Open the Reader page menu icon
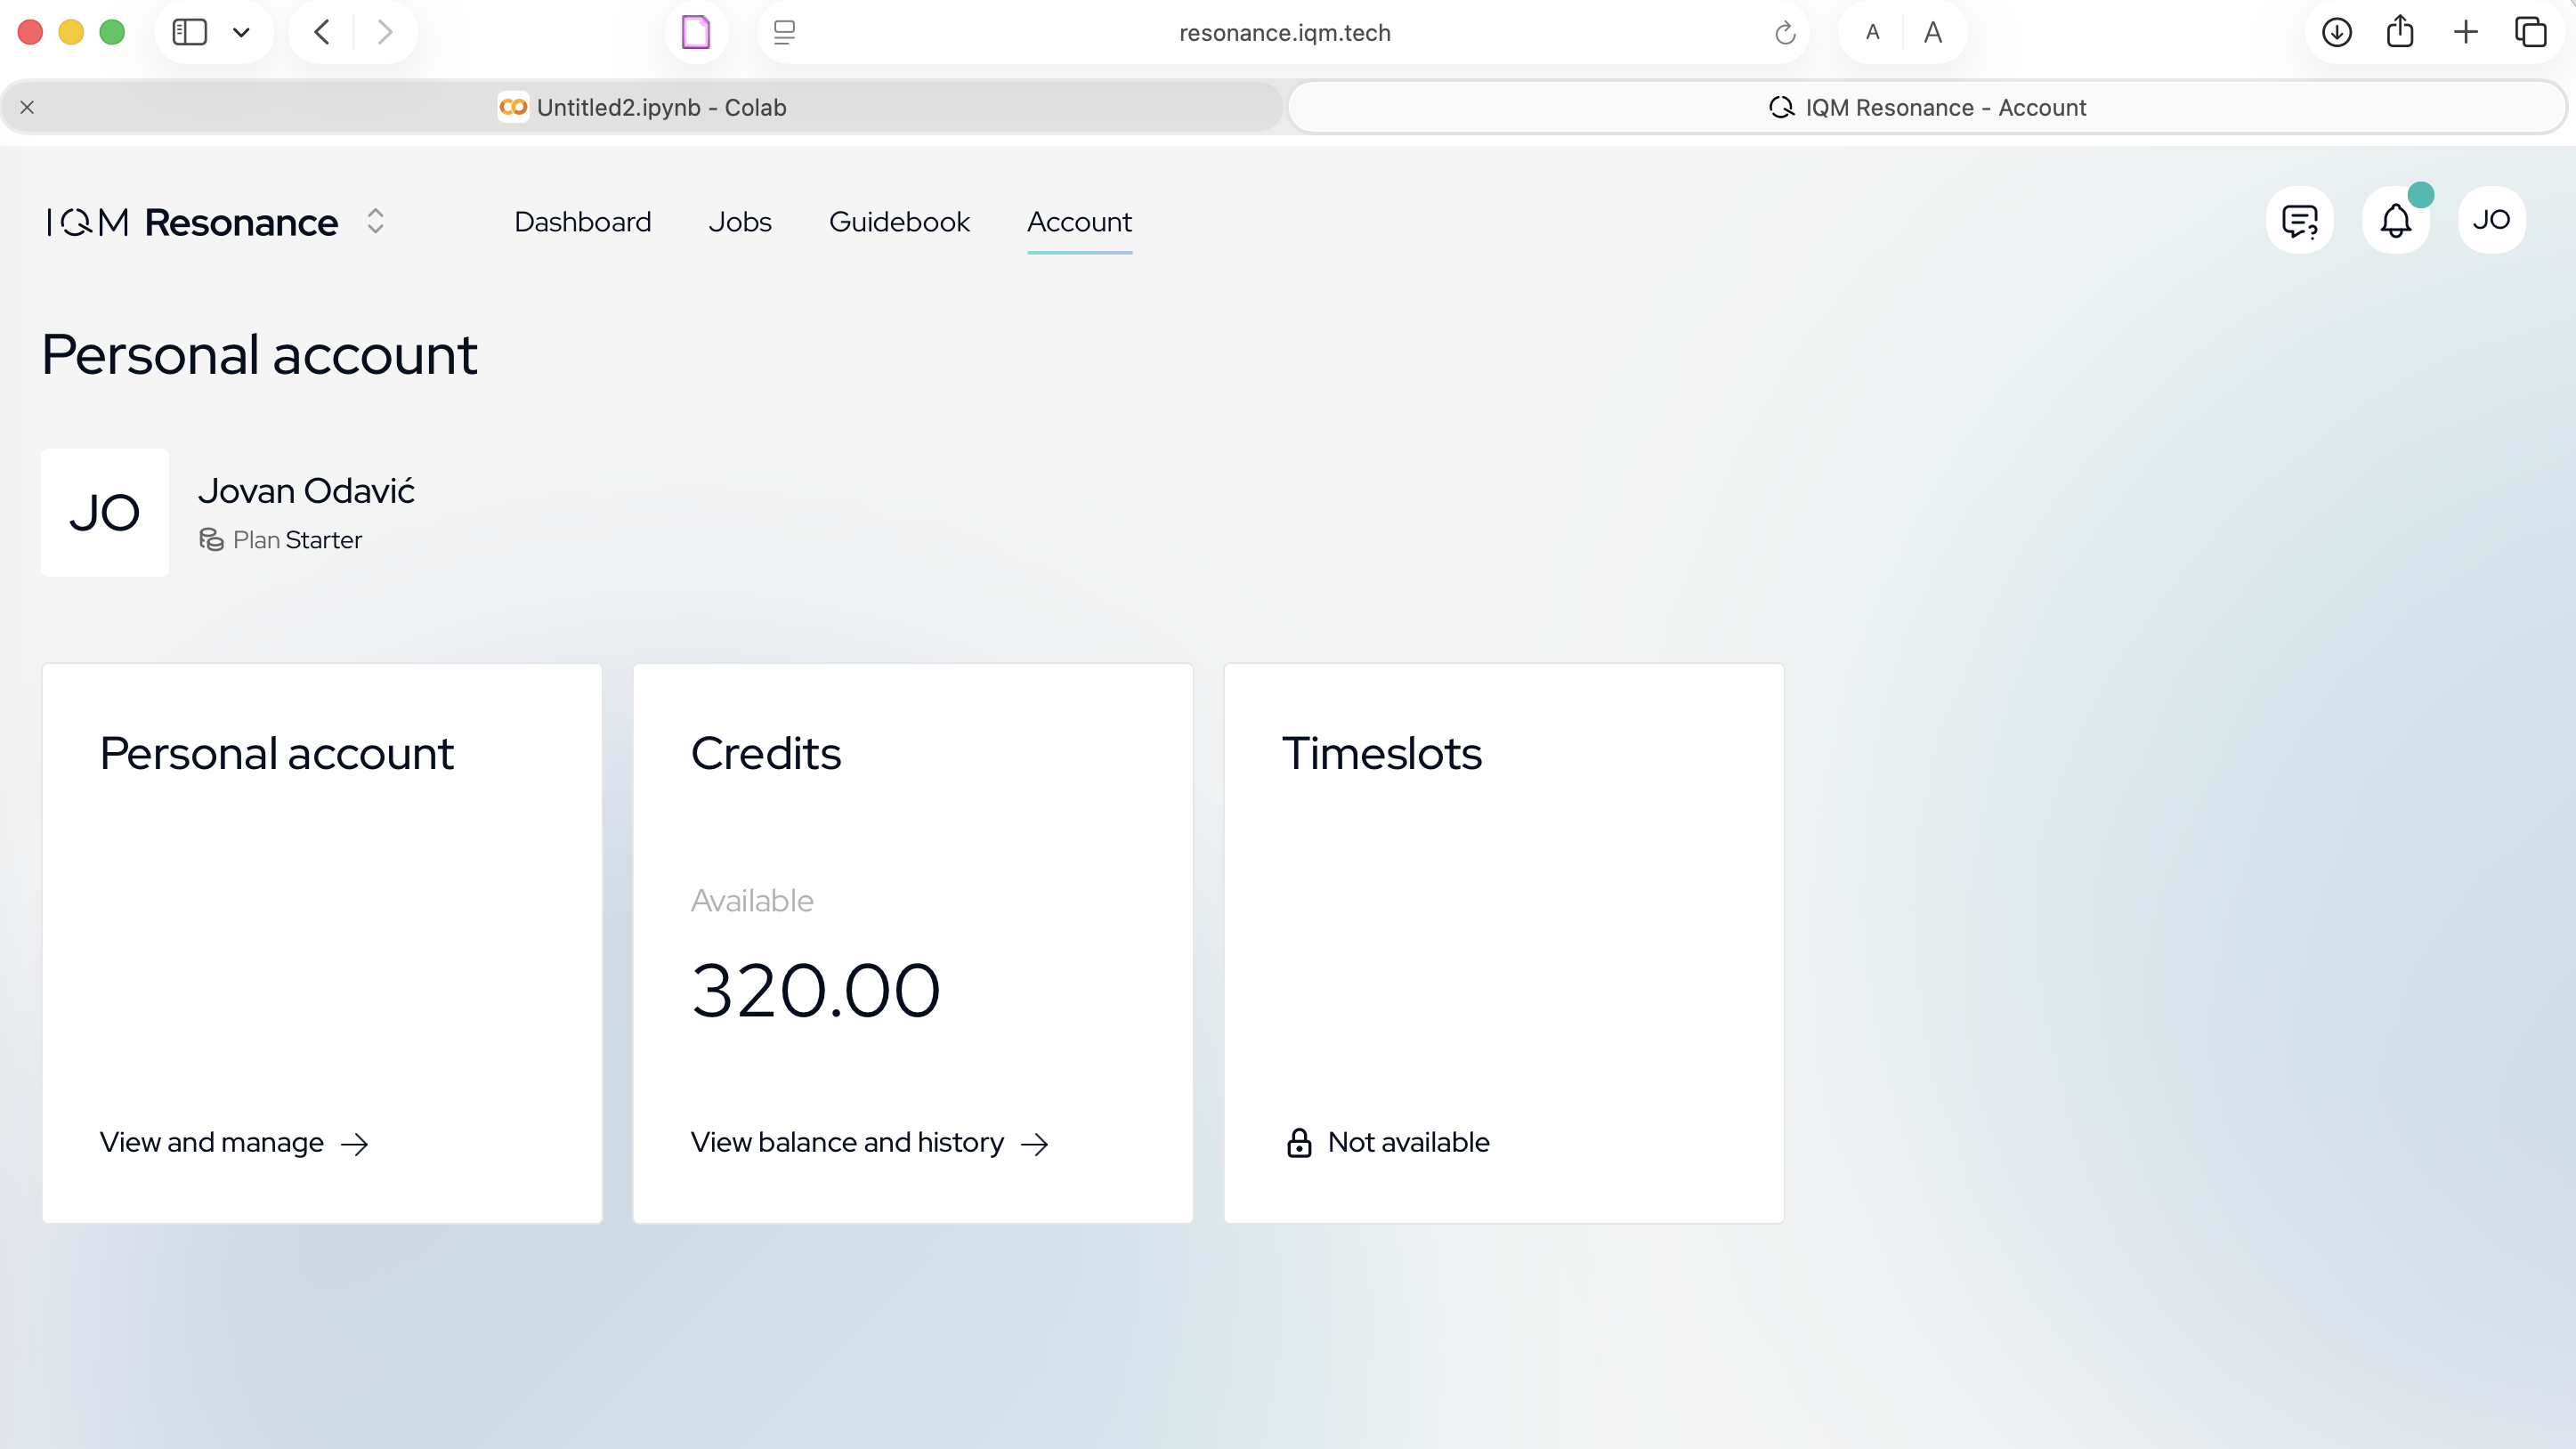2576x1449 pixels. 784,33
